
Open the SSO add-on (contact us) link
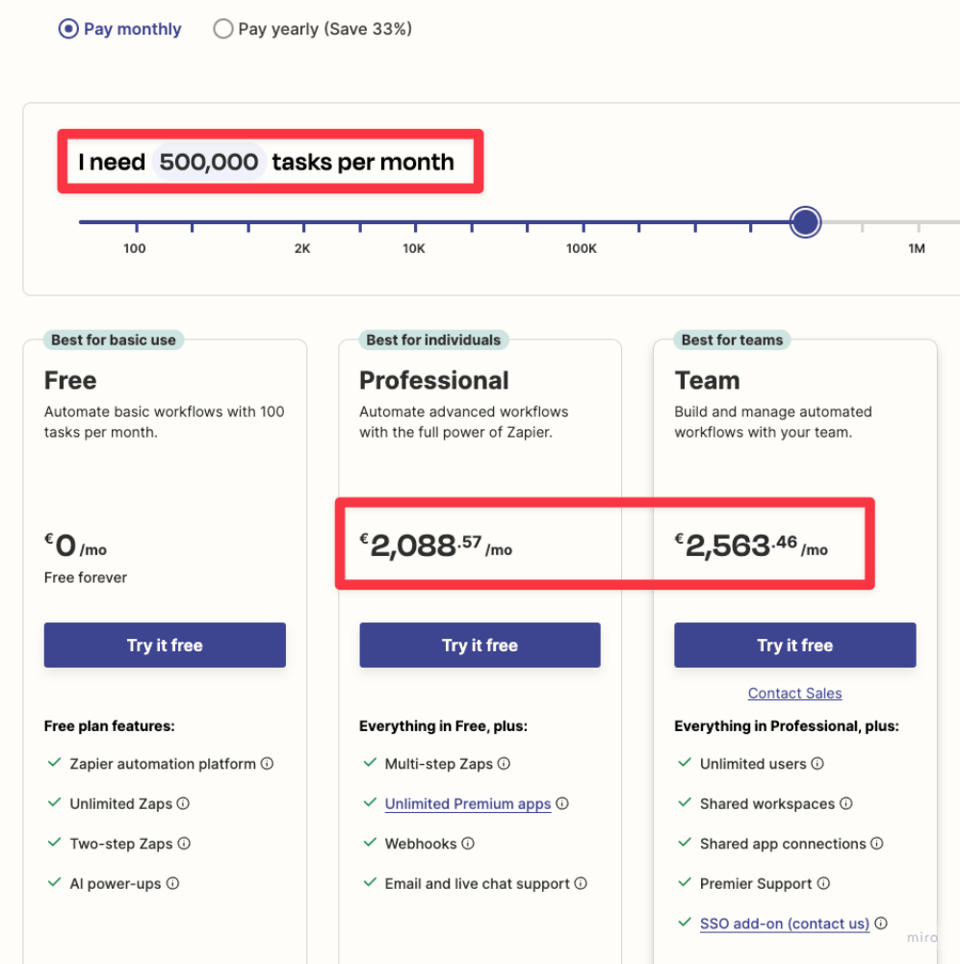click(x=784, y=923)
